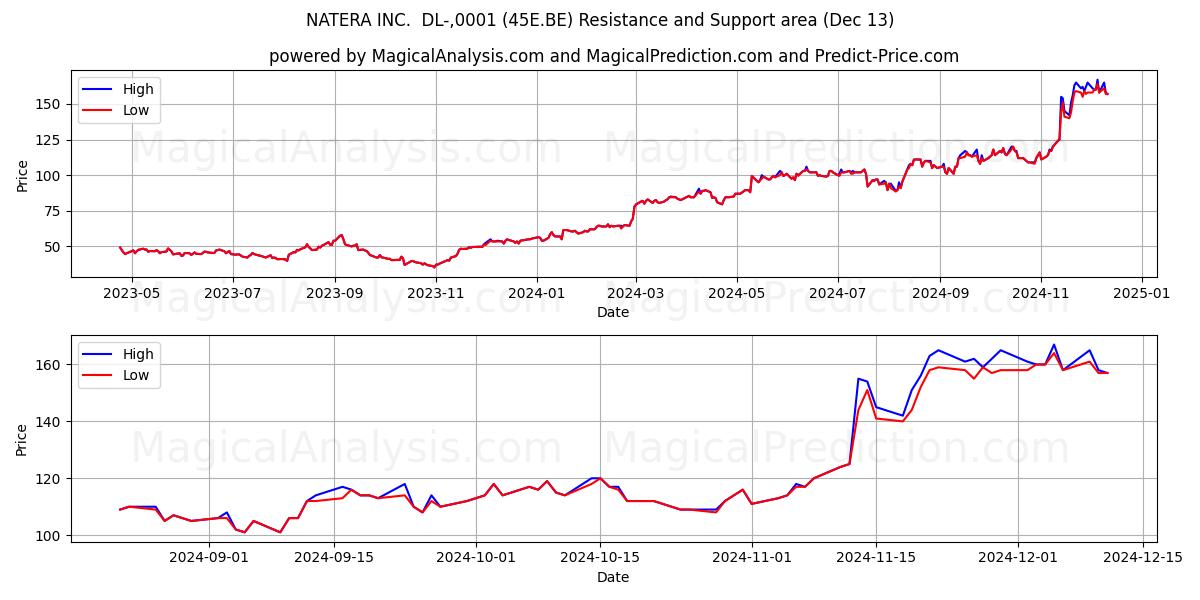Click the '2023-11' tick on top chart
1200x600 pixels.
coord(436,293)
